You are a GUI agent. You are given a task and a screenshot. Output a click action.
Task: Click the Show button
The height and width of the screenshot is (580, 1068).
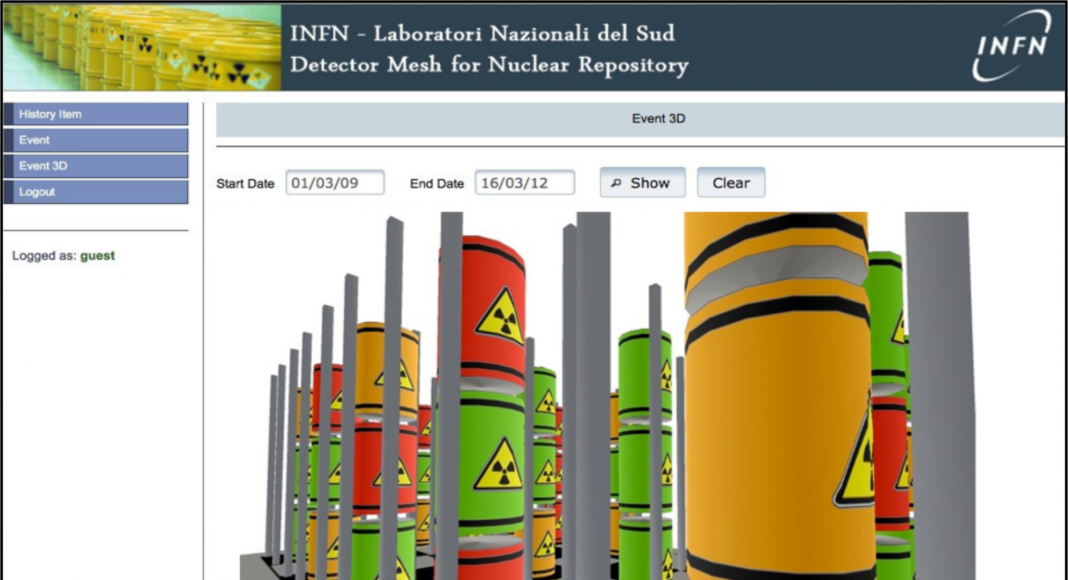(x=642, y=182)
